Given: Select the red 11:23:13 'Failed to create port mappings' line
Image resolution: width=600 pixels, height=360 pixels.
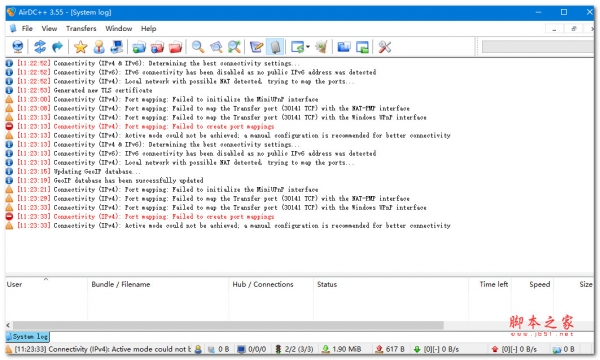Looking at the screenshot, I should tap(145, 126).
